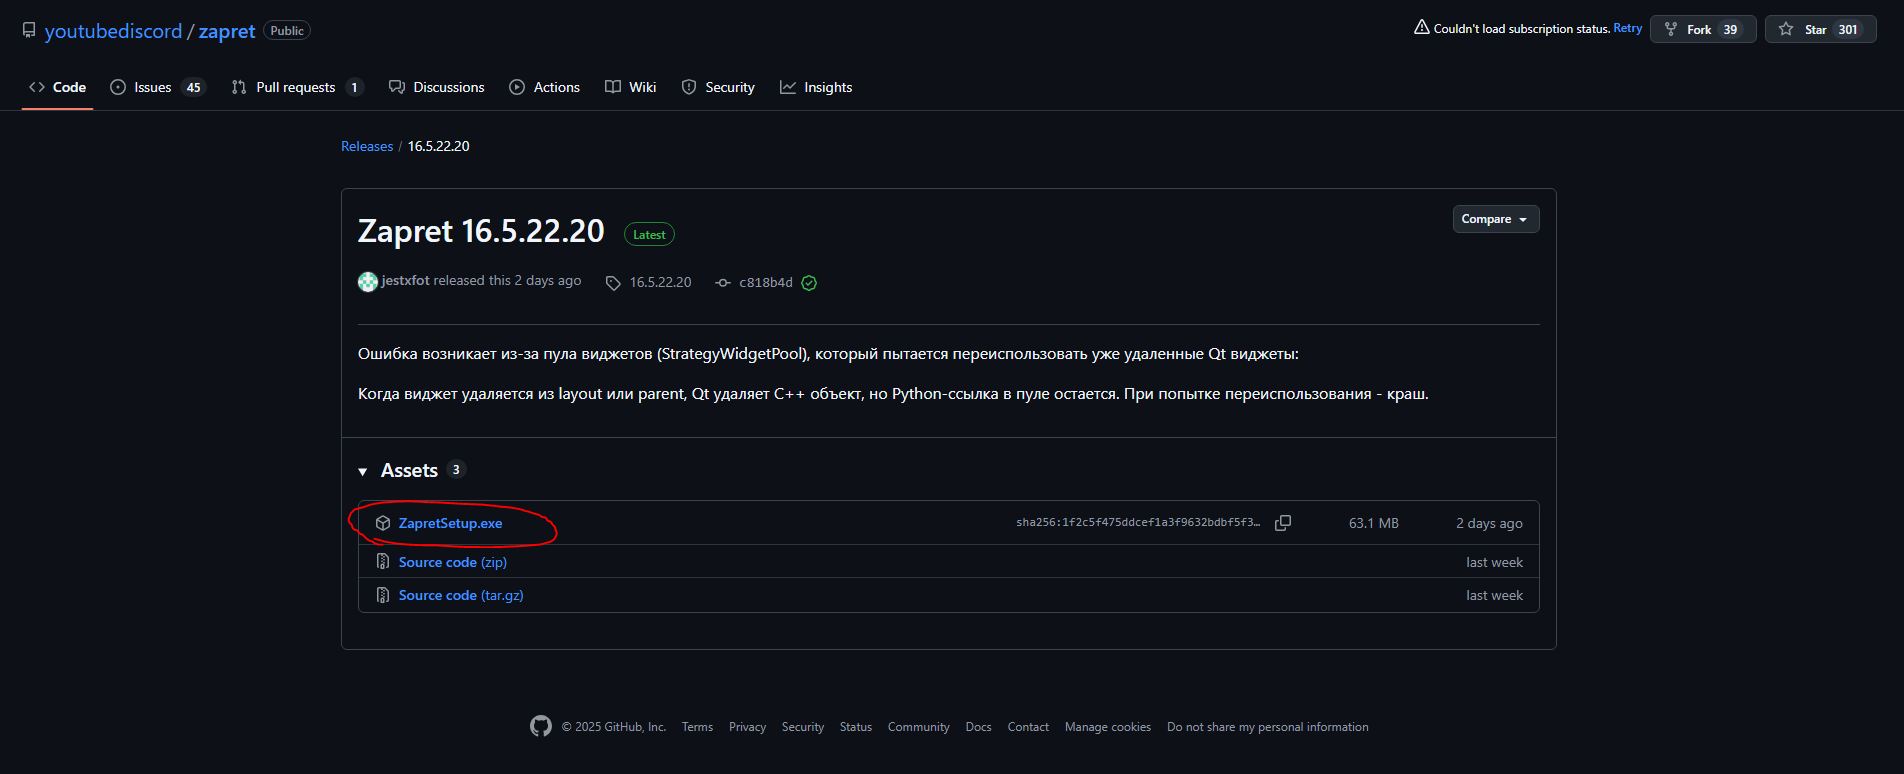Open the Insights tab
The width and height of the screenshot is (1904, 774).
tap(816, 87)
